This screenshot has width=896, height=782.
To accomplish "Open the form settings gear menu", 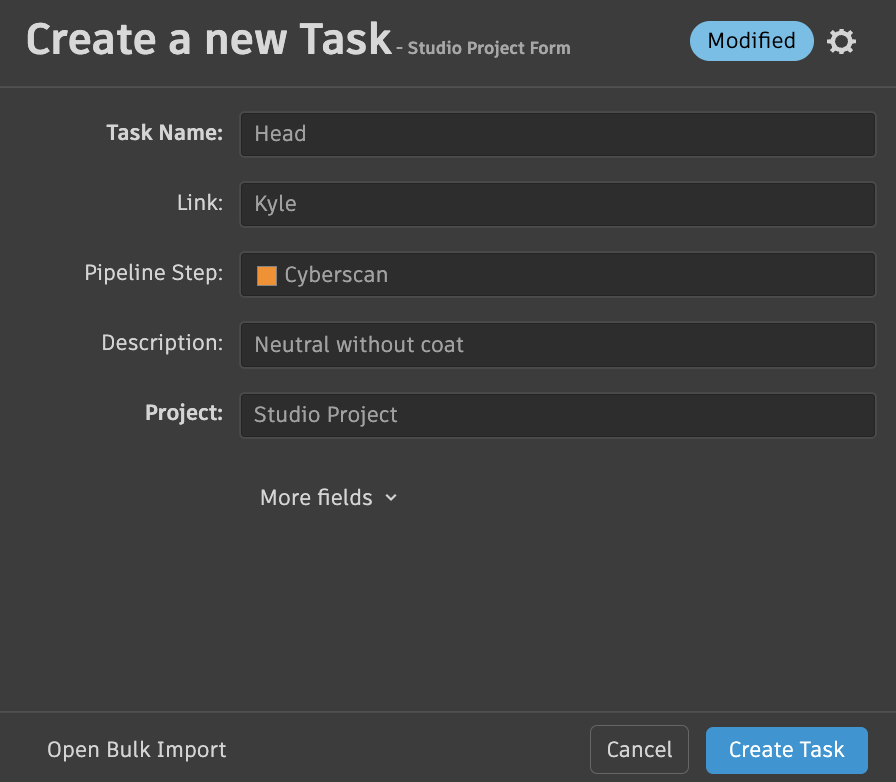I will (842, 42).
